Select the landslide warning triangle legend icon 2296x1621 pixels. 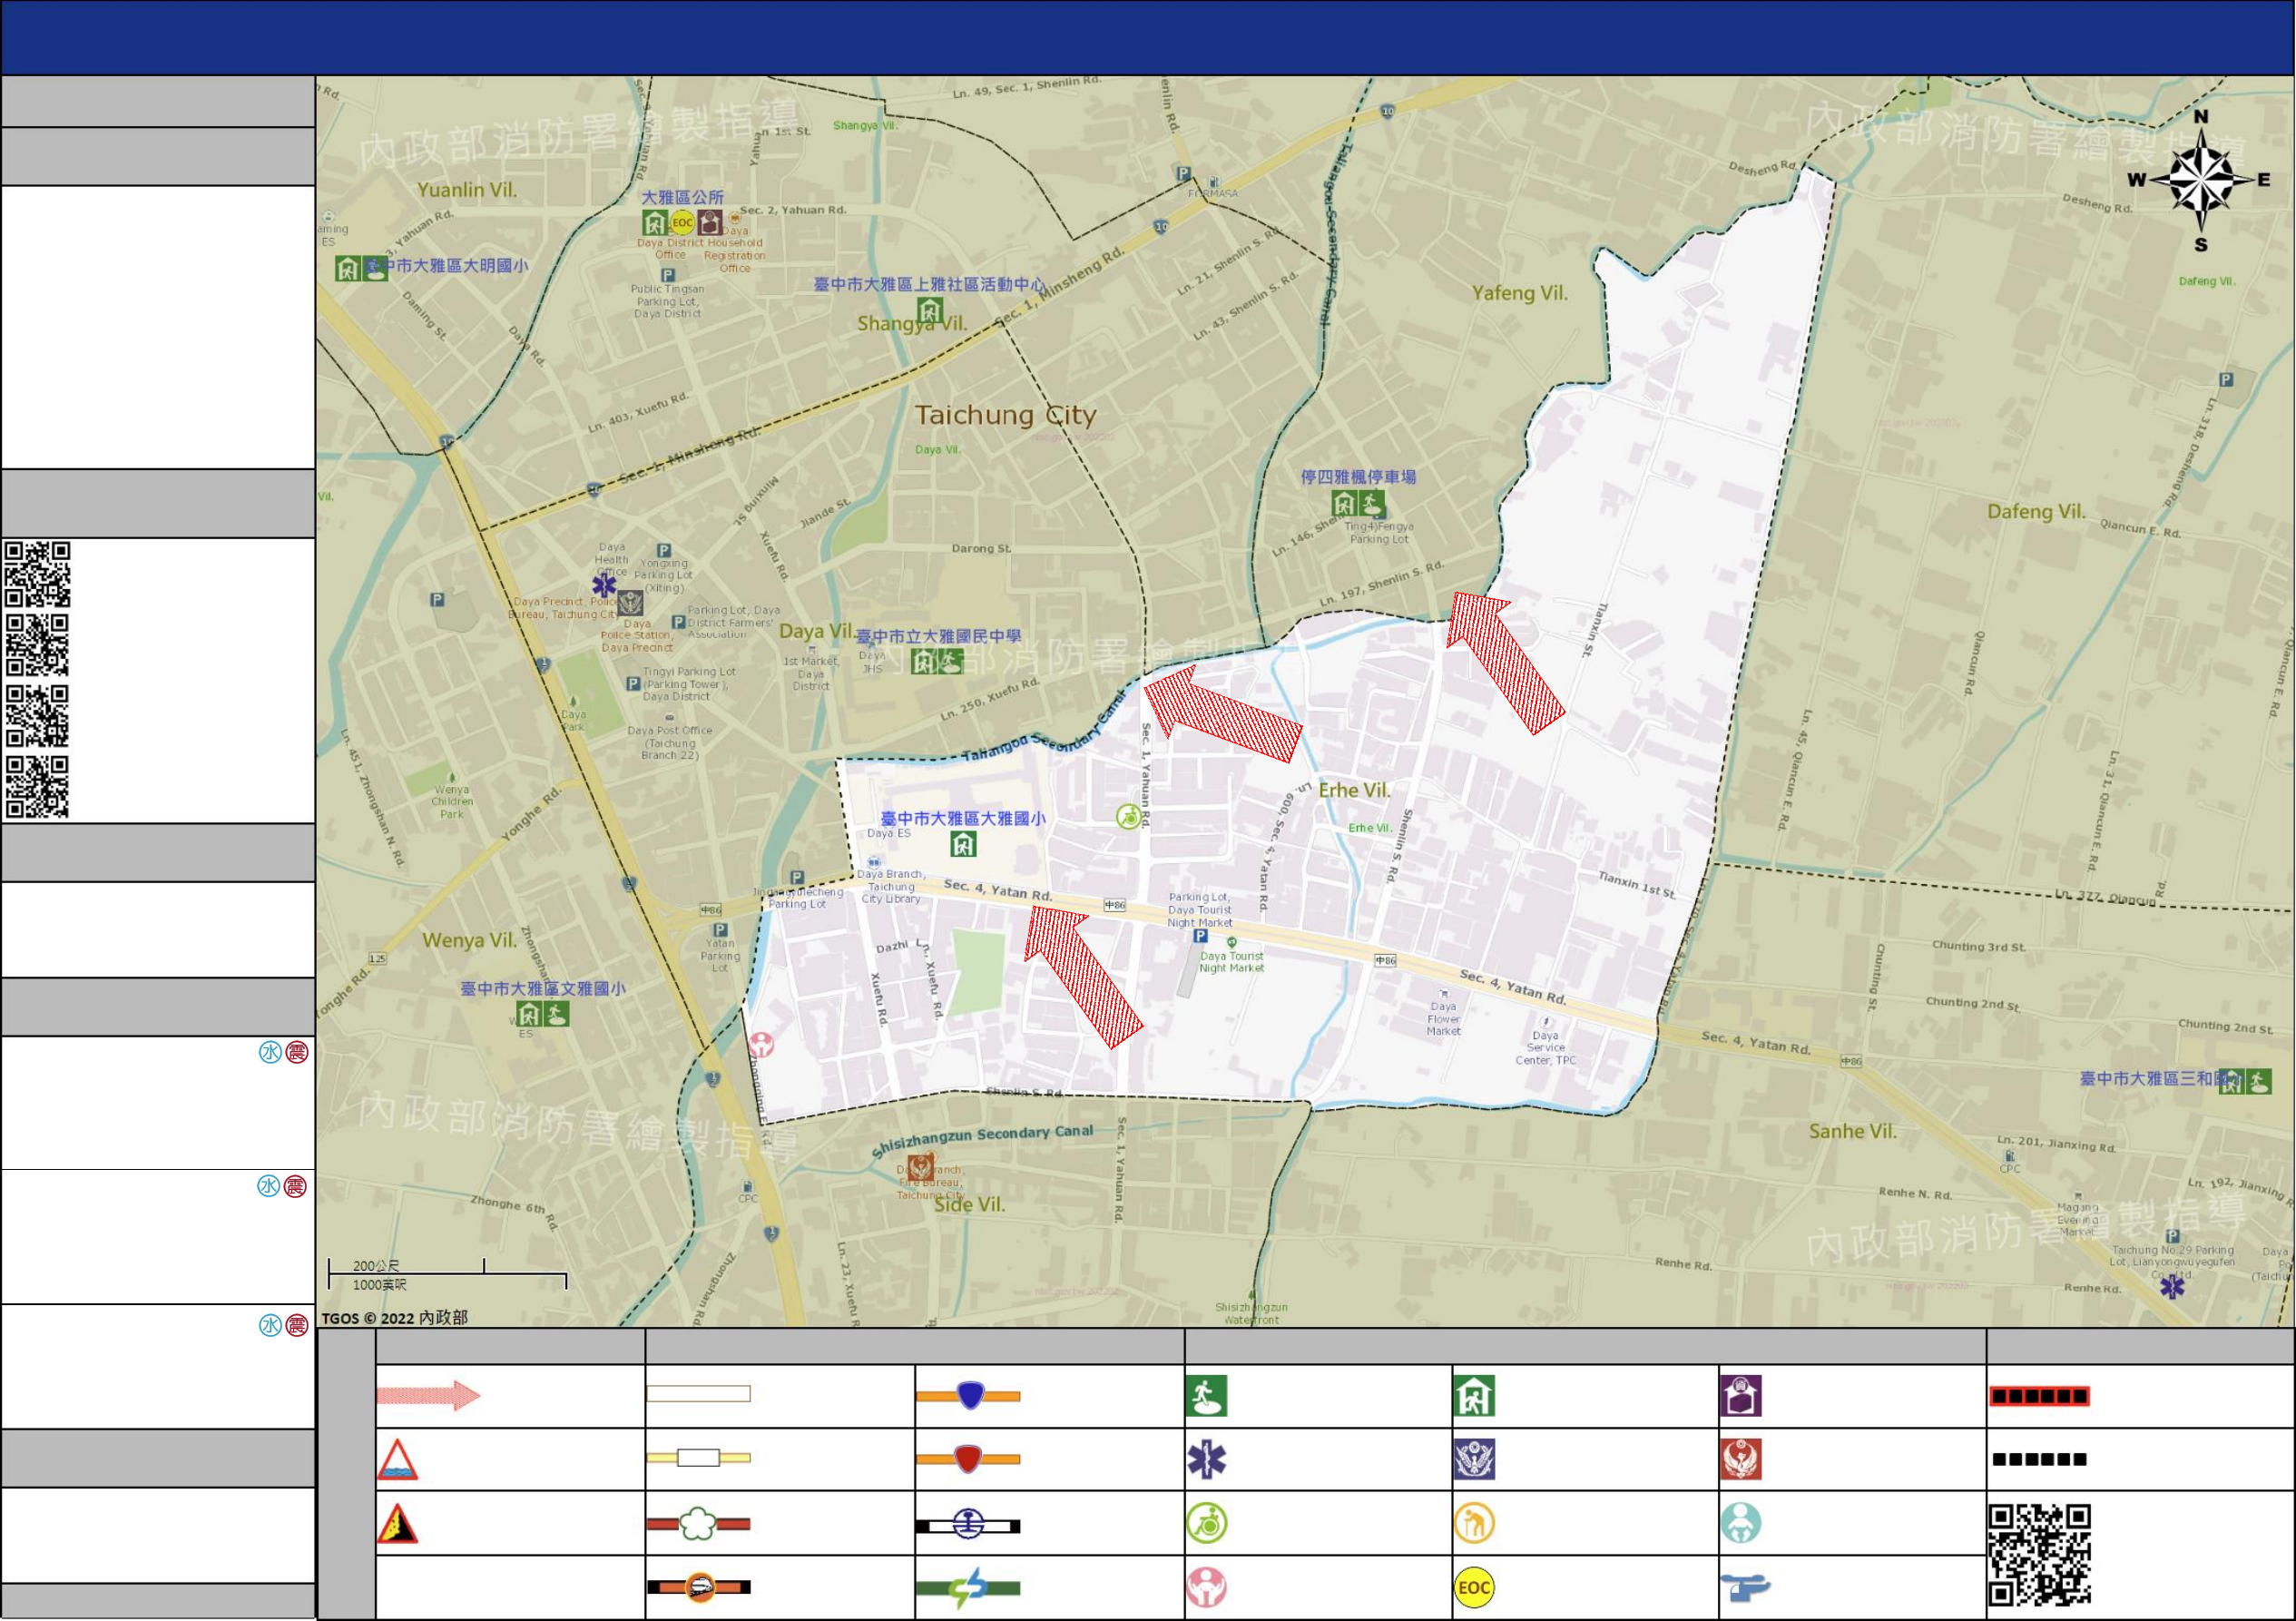[x=397, y=1524]
